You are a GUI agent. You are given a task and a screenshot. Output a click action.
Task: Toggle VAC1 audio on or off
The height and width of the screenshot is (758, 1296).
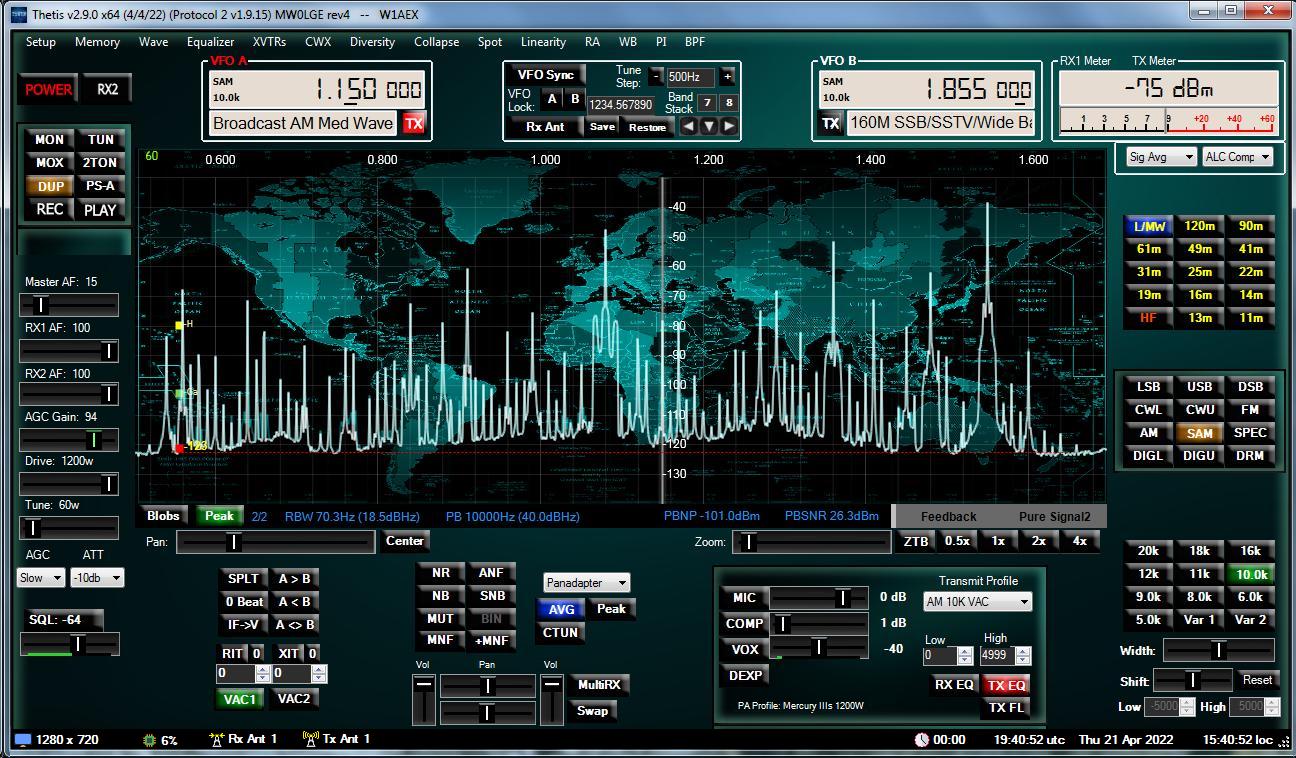240,699
